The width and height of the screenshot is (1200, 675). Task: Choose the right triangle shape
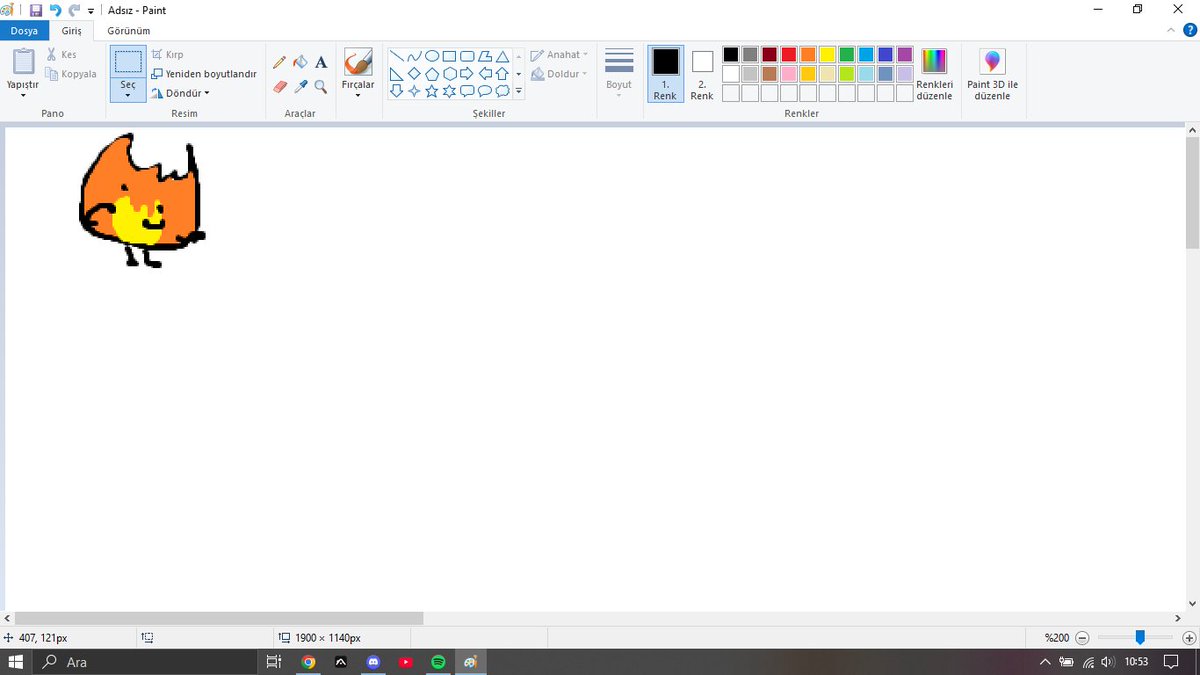(396, 74)
